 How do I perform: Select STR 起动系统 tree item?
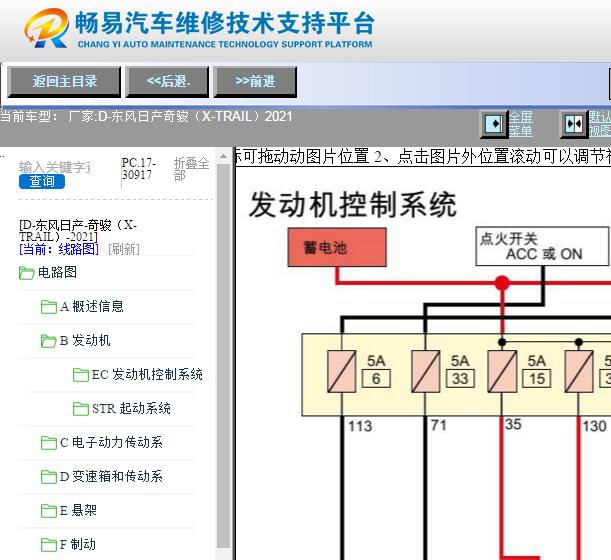click(131, 408)
